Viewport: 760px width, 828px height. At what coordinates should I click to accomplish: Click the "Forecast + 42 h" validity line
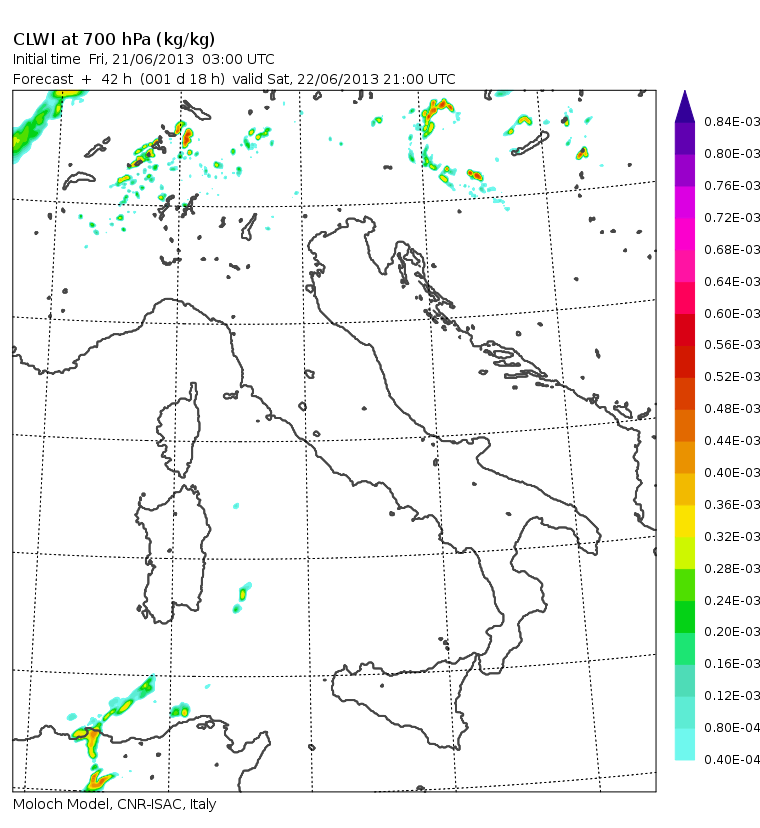tap(234, 79)
